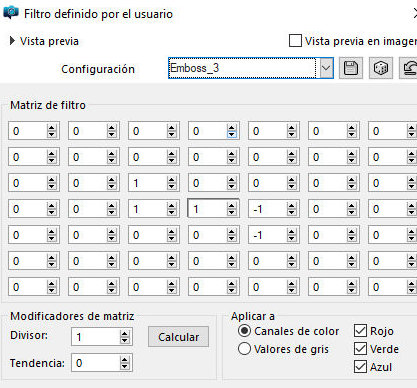Click the Calcular button
This screenshot has width=417, height=388.
pos(178,337)
